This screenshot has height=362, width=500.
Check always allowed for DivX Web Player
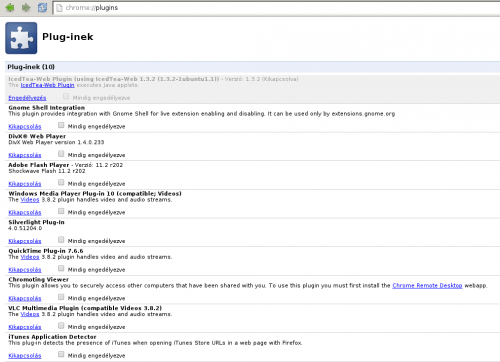click(x=61, y=154)
